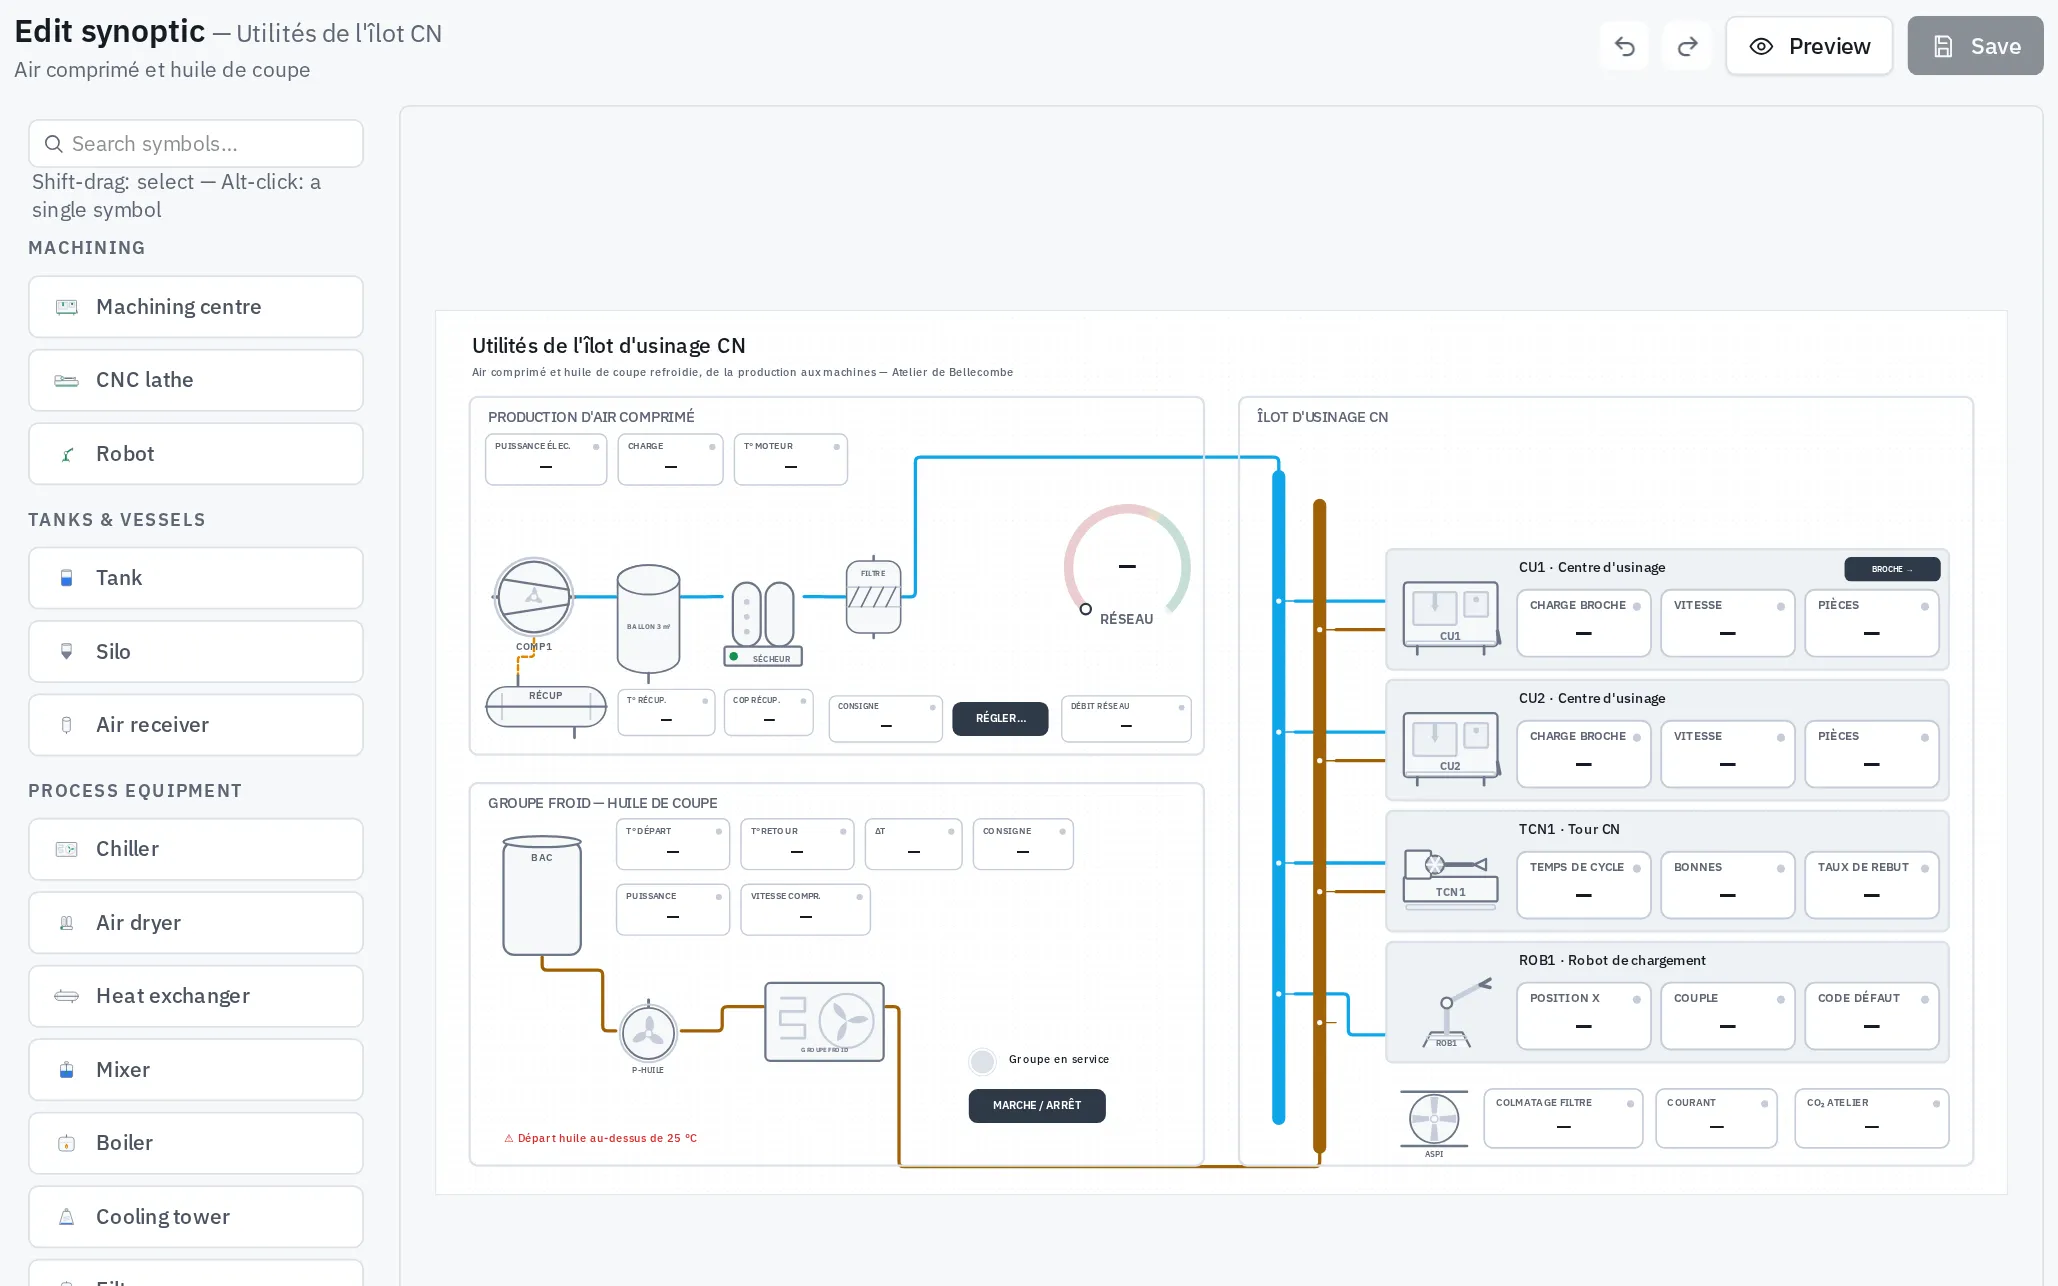Open the Preview mode
Viewport: 2058px width, 1286px height.
tap(1809, 46)
